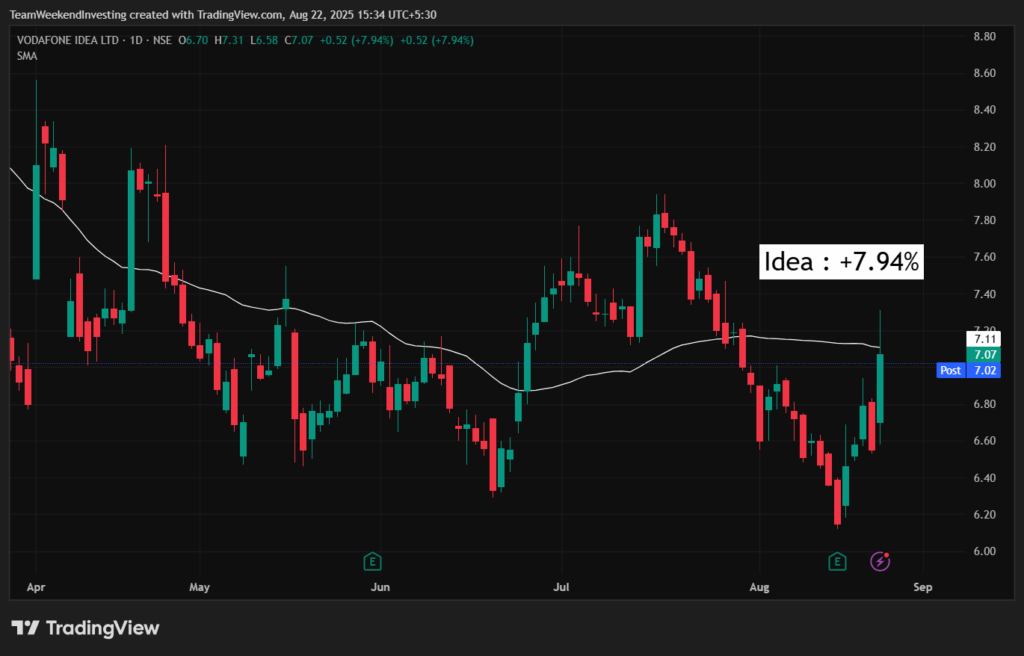The image size is (1024, 656).
Task: Click the Idea : +7.94% annotation box
Action: (841, 262)
